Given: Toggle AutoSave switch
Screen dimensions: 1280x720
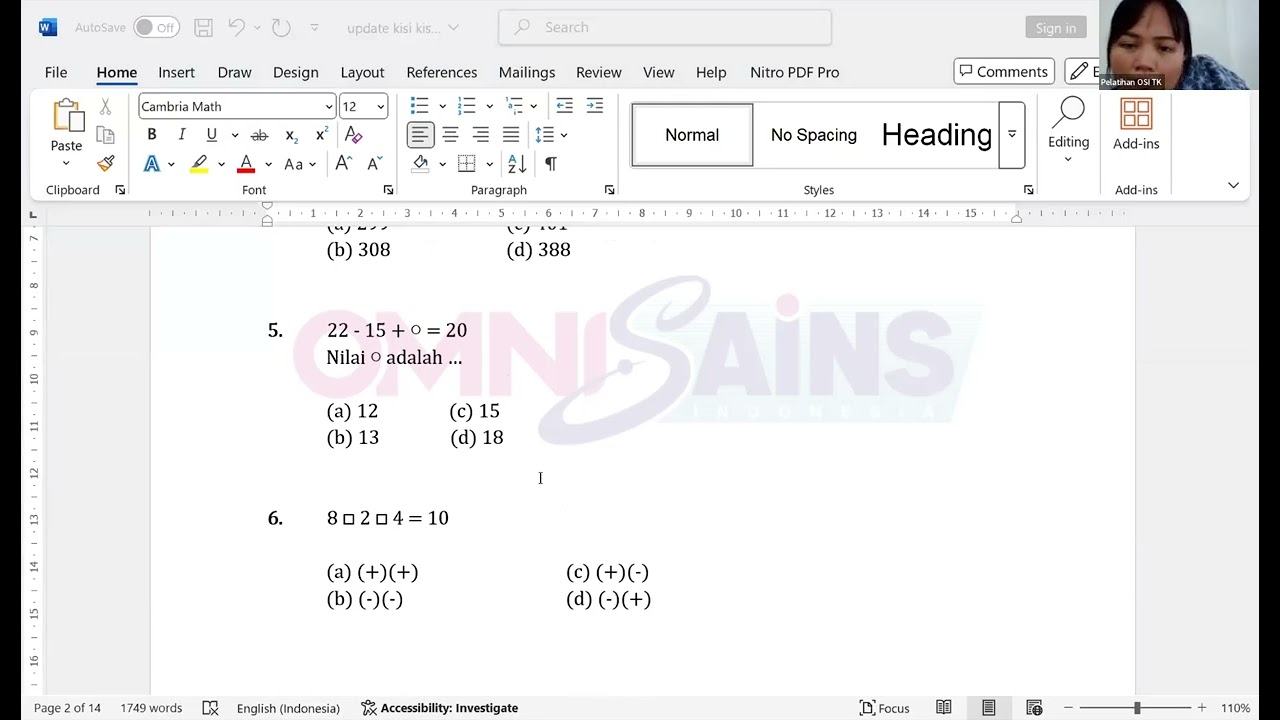Looking at the screenshot, I should 156,28.
